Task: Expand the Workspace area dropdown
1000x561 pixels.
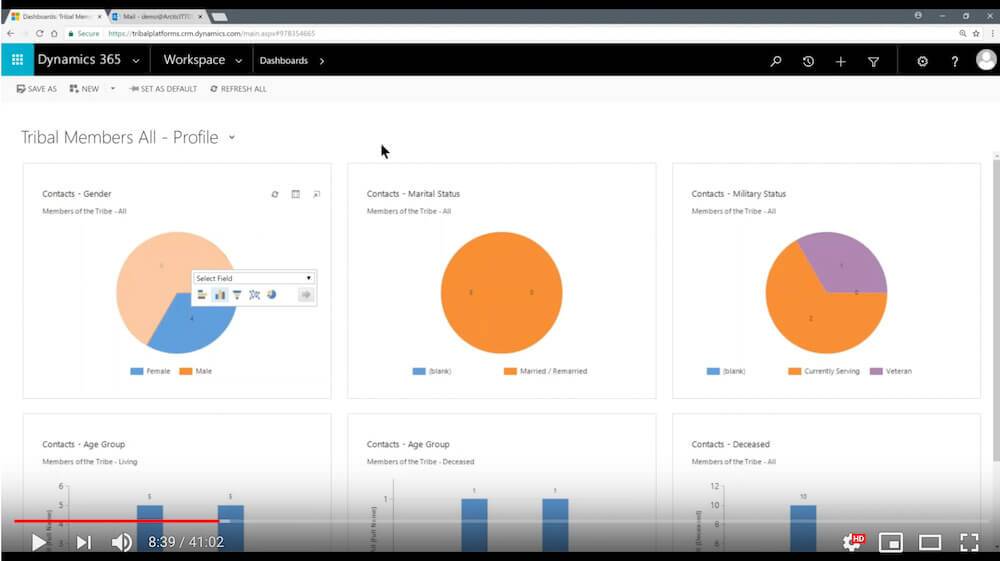Action: [239, 61]
